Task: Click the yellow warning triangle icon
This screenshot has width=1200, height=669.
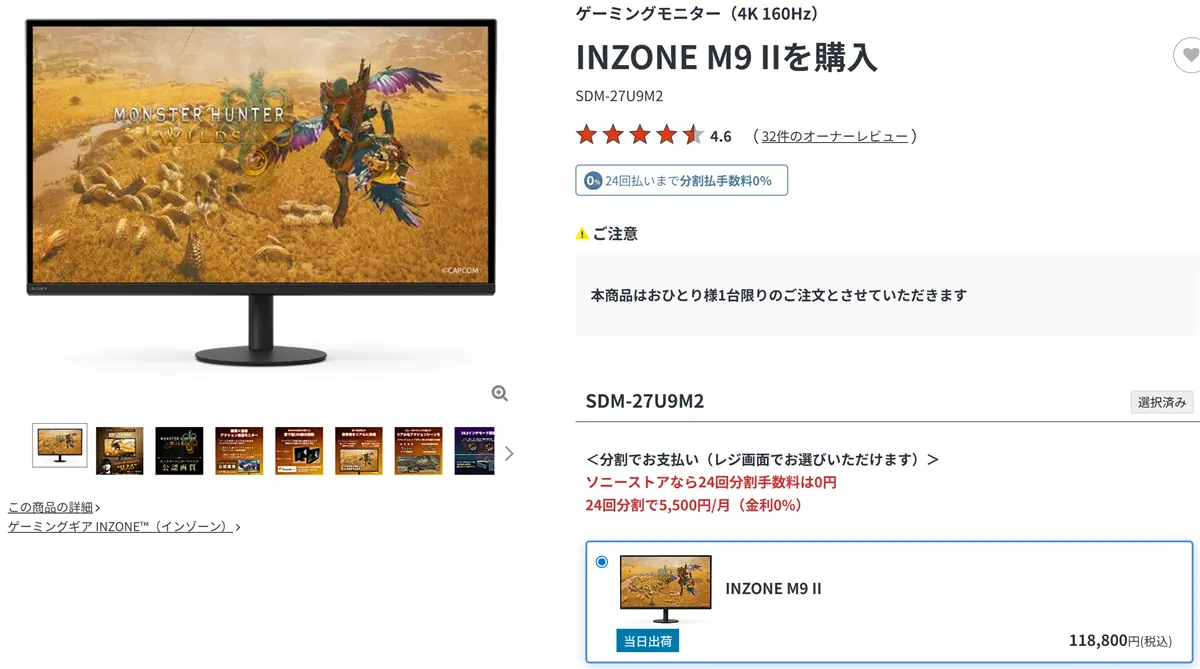Action: (582, 234)
